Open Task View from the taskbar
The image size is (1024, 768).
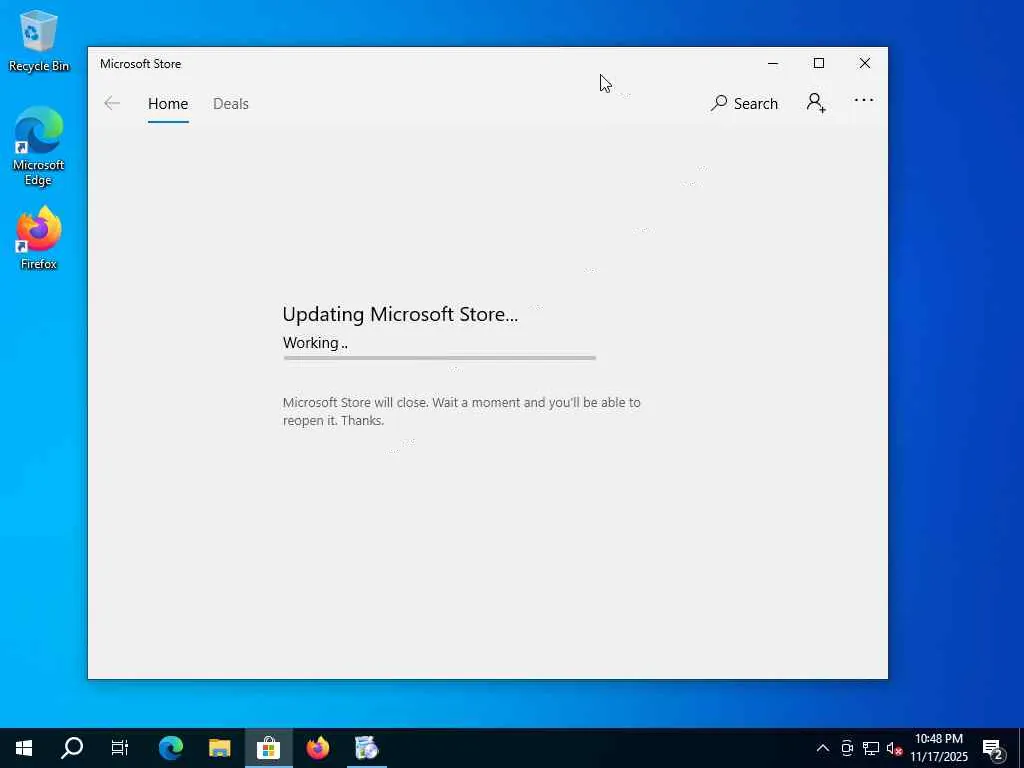(x=120, y=748)
